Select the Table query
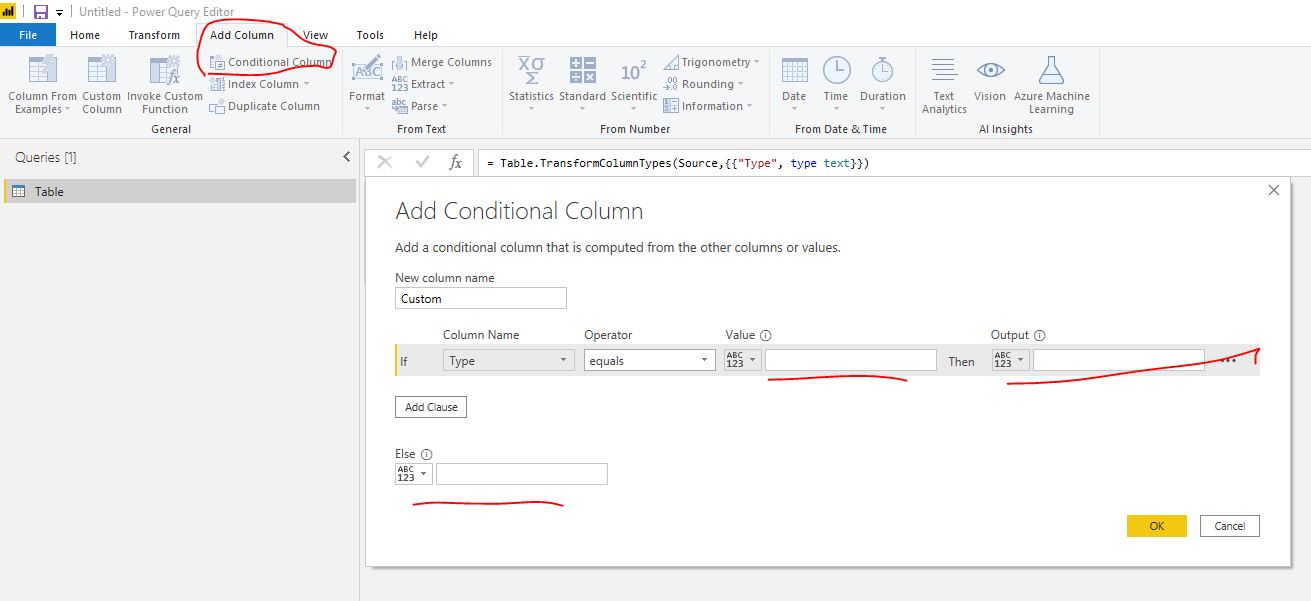Image resolution: width=1311 pixels, height=601 pixels. 180,191
